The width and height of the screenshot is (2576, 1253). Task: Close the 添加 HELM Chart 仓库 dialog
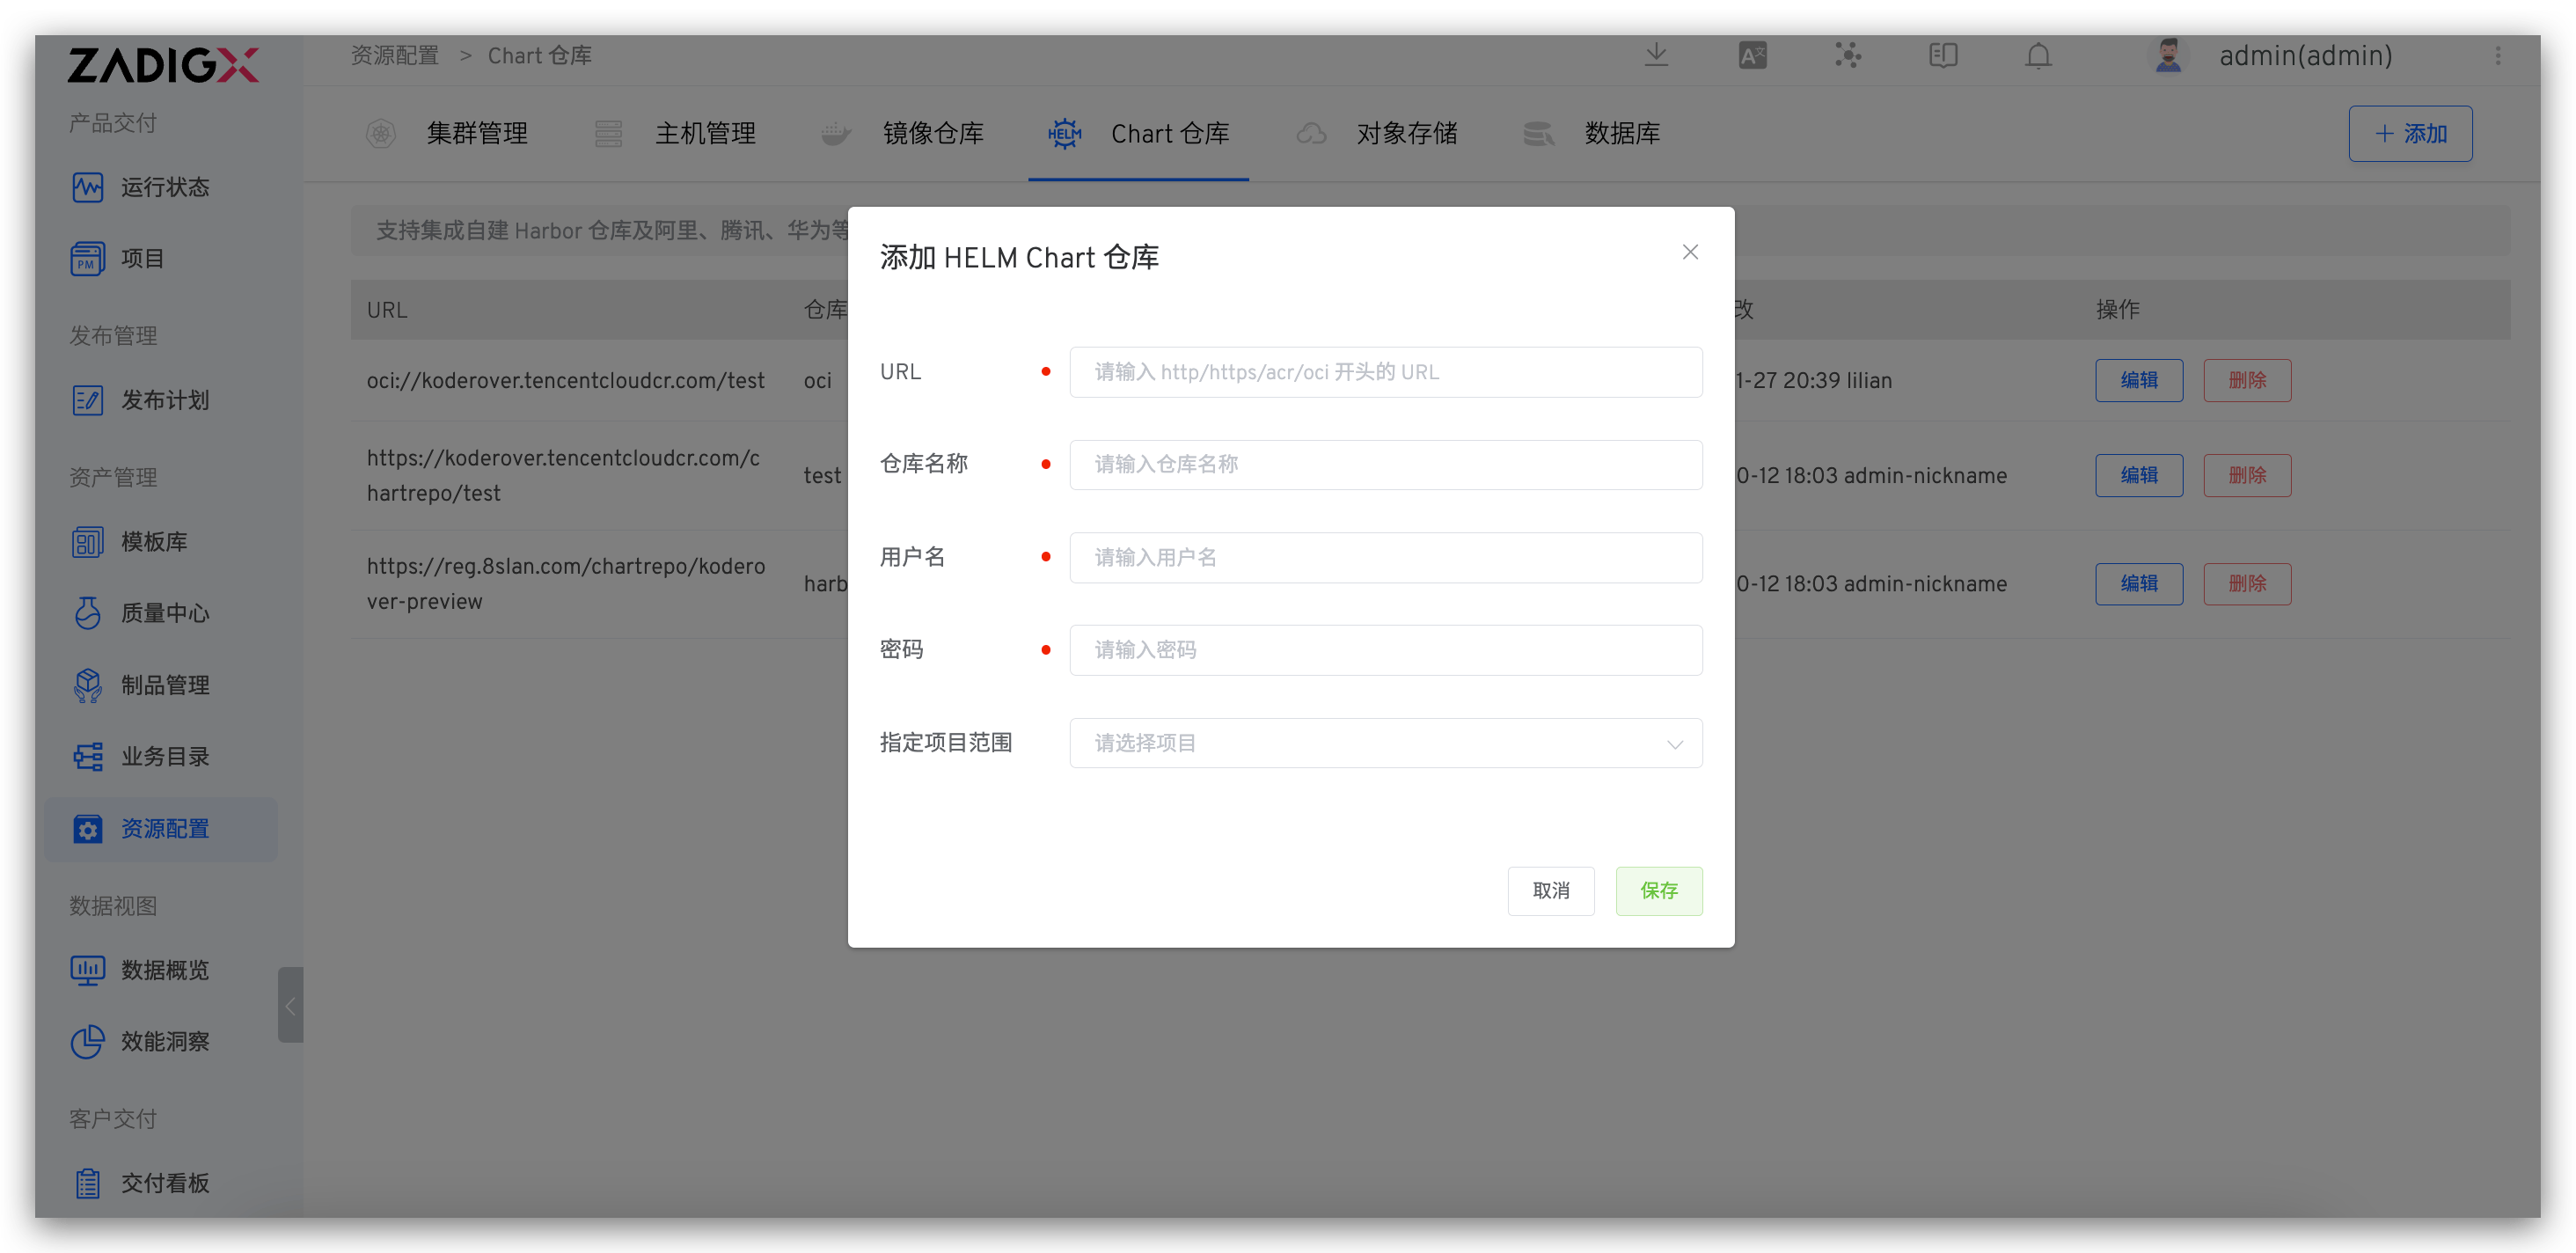tap(1689, 252)
